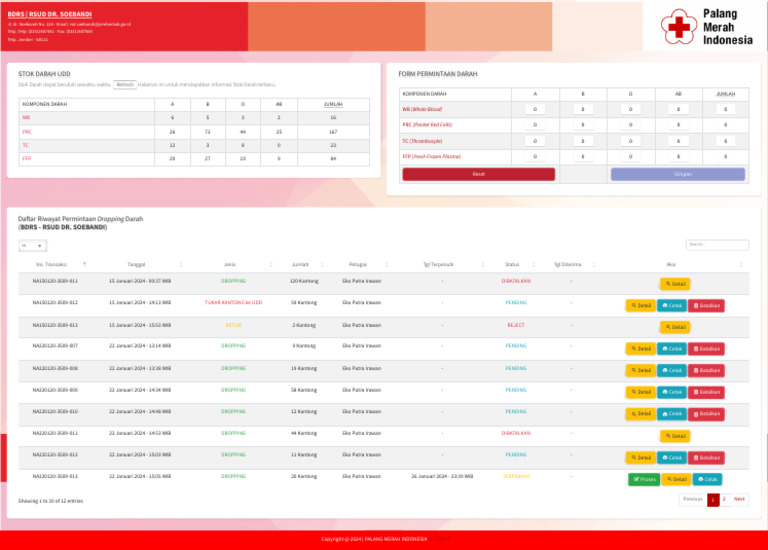
Task: Go to the Next page
Action: pos(739,500)
